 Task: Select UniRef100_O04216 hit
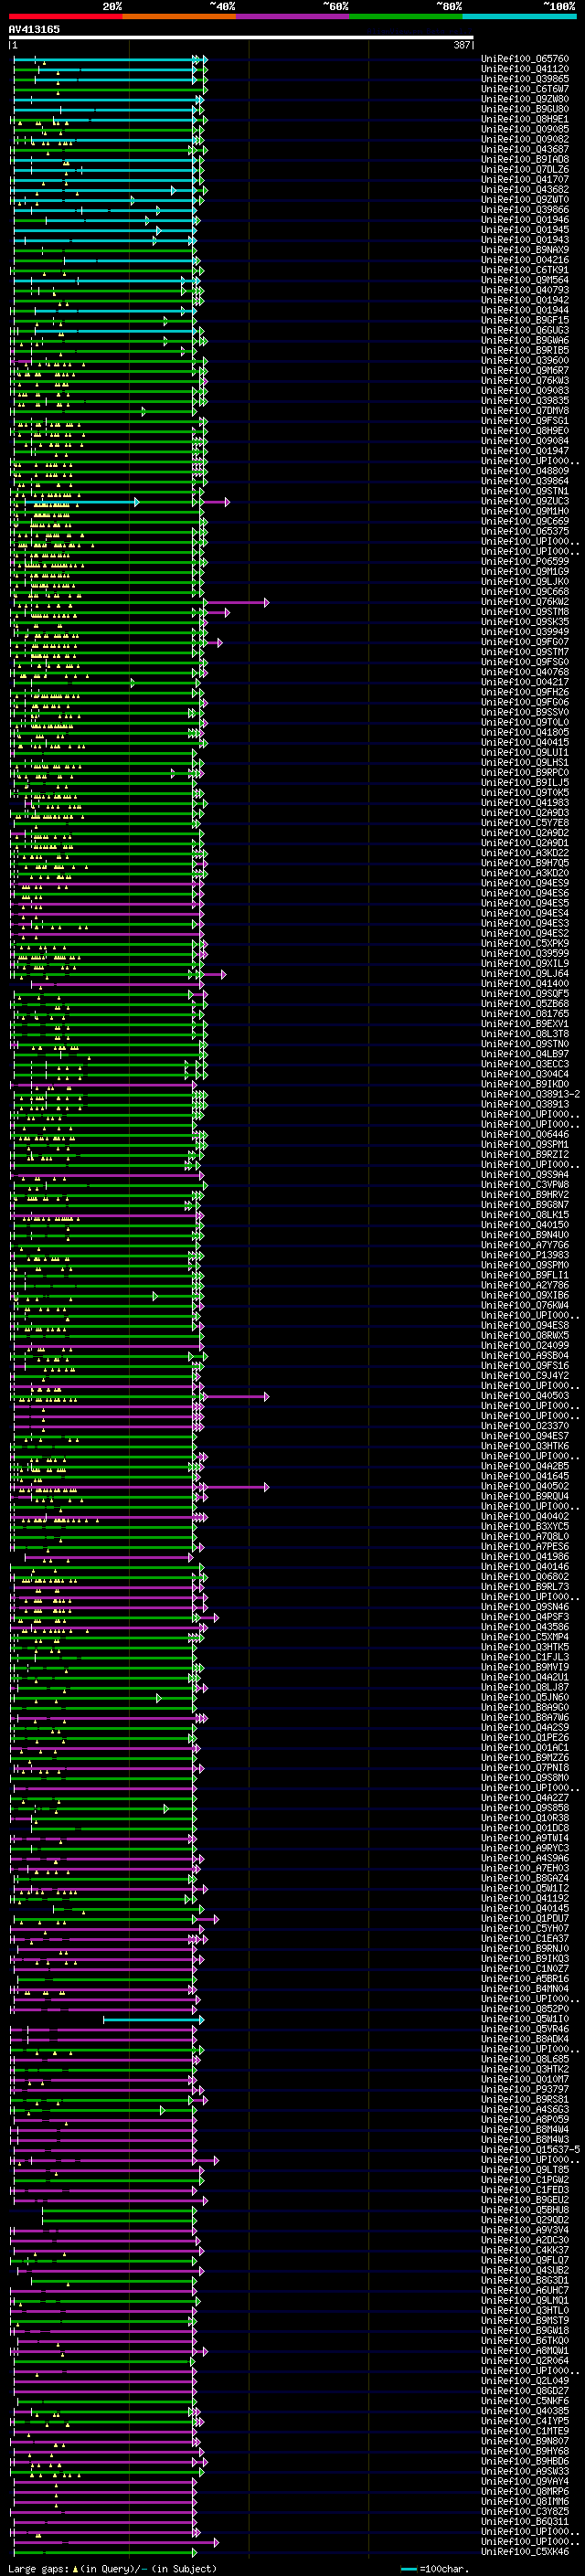pyautogui.click(x=525, y=260)
